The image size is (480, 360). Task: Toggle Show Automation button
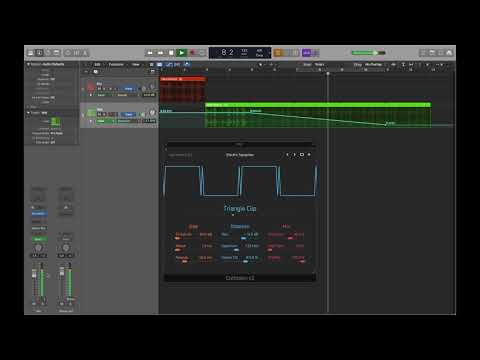[169, 64]
